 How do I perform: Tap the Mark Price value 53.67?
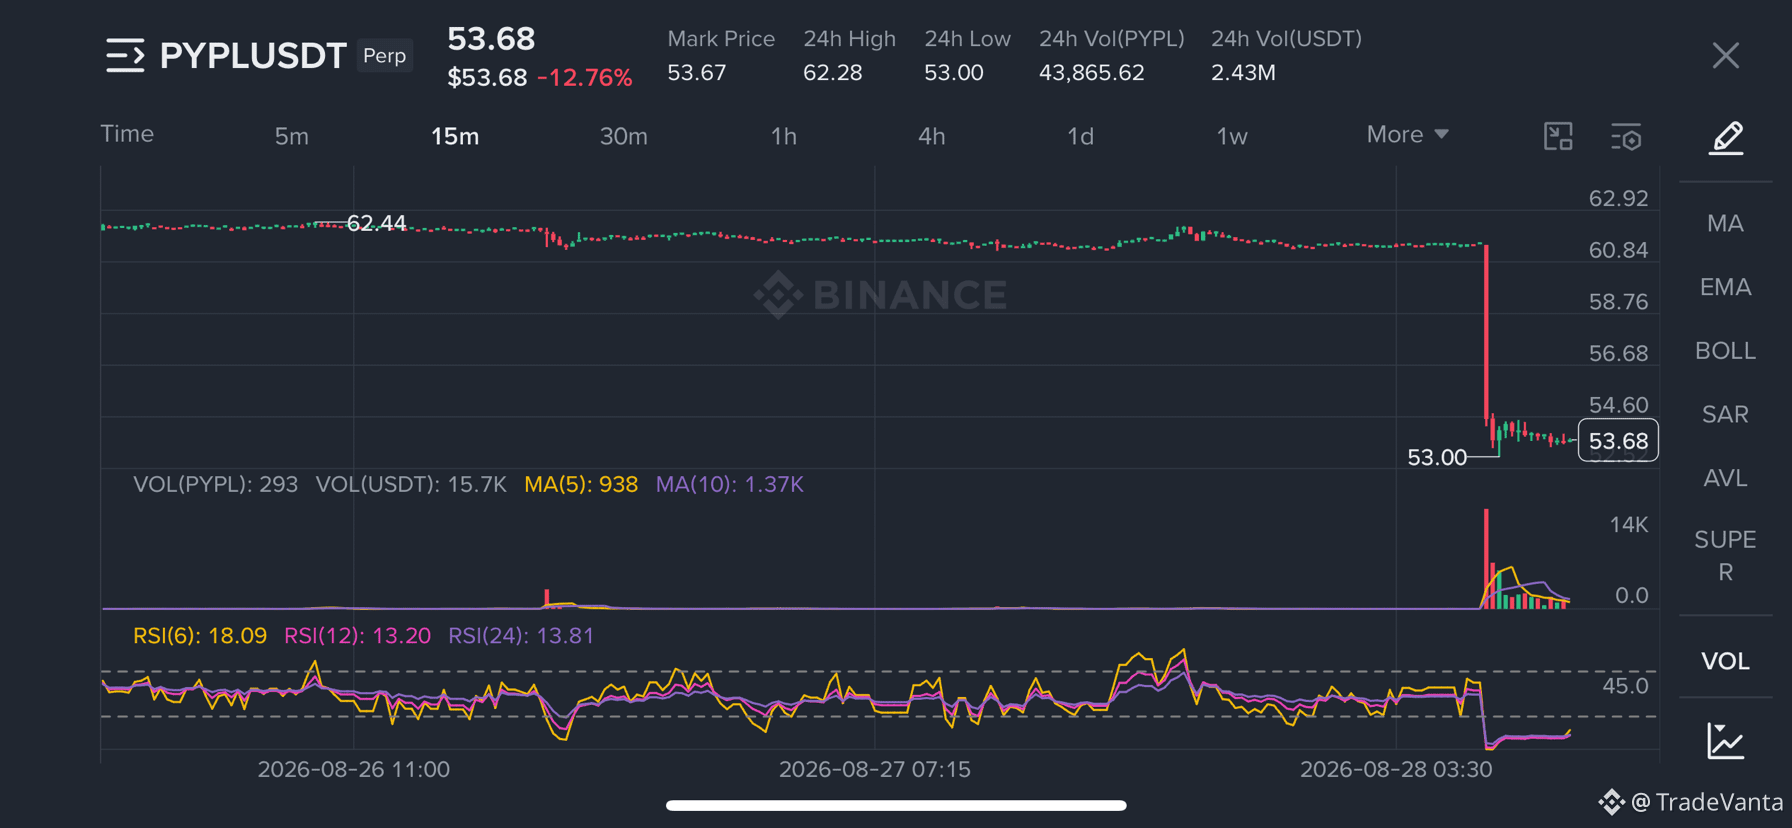point(697,73)
